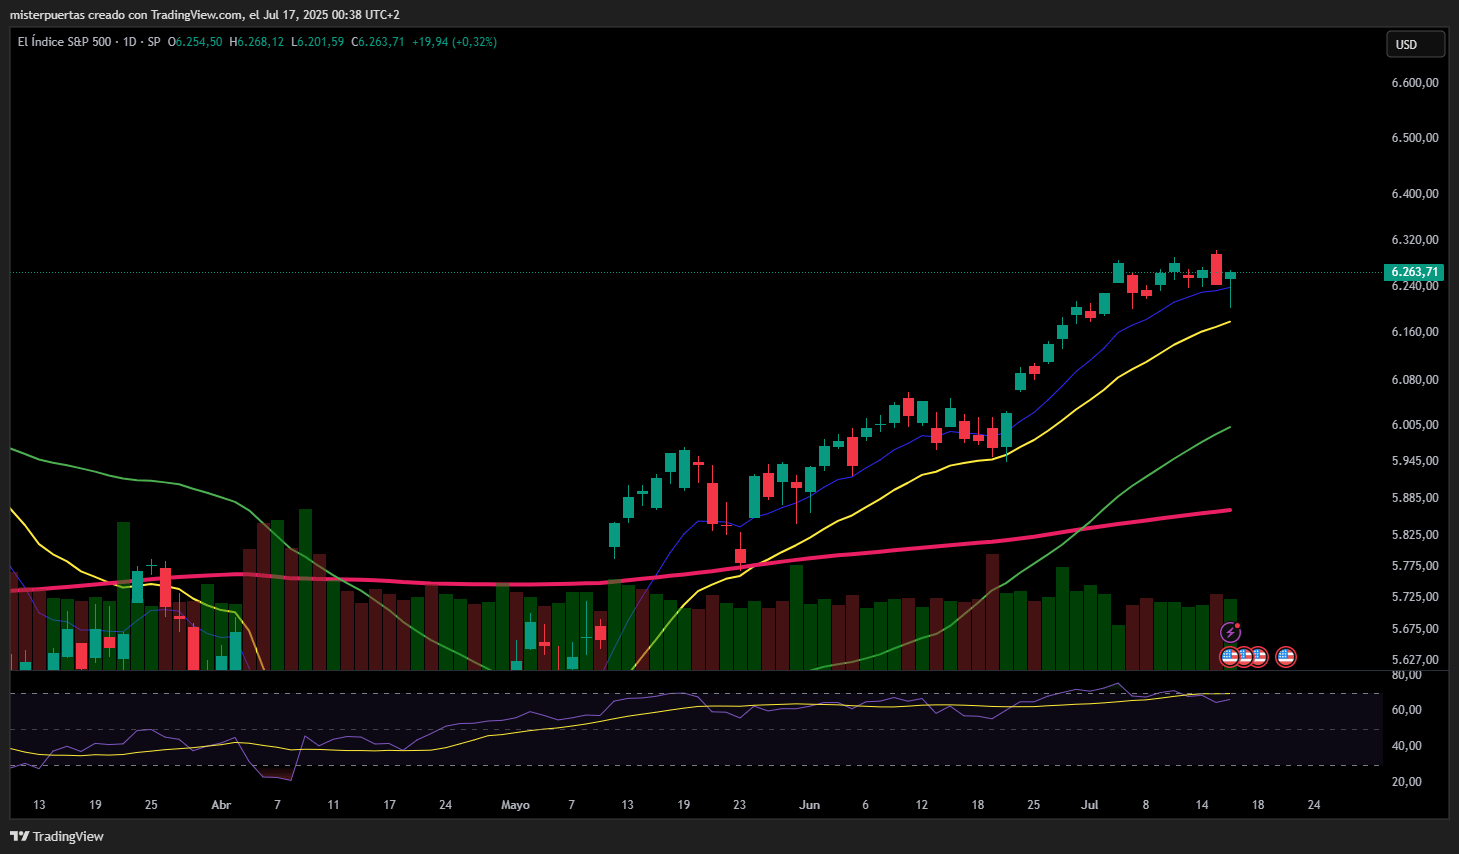Click the close value 'C6.263,71' in legend
The image size is (1459, 854).
pyautogui.click(x=378, y=42)
